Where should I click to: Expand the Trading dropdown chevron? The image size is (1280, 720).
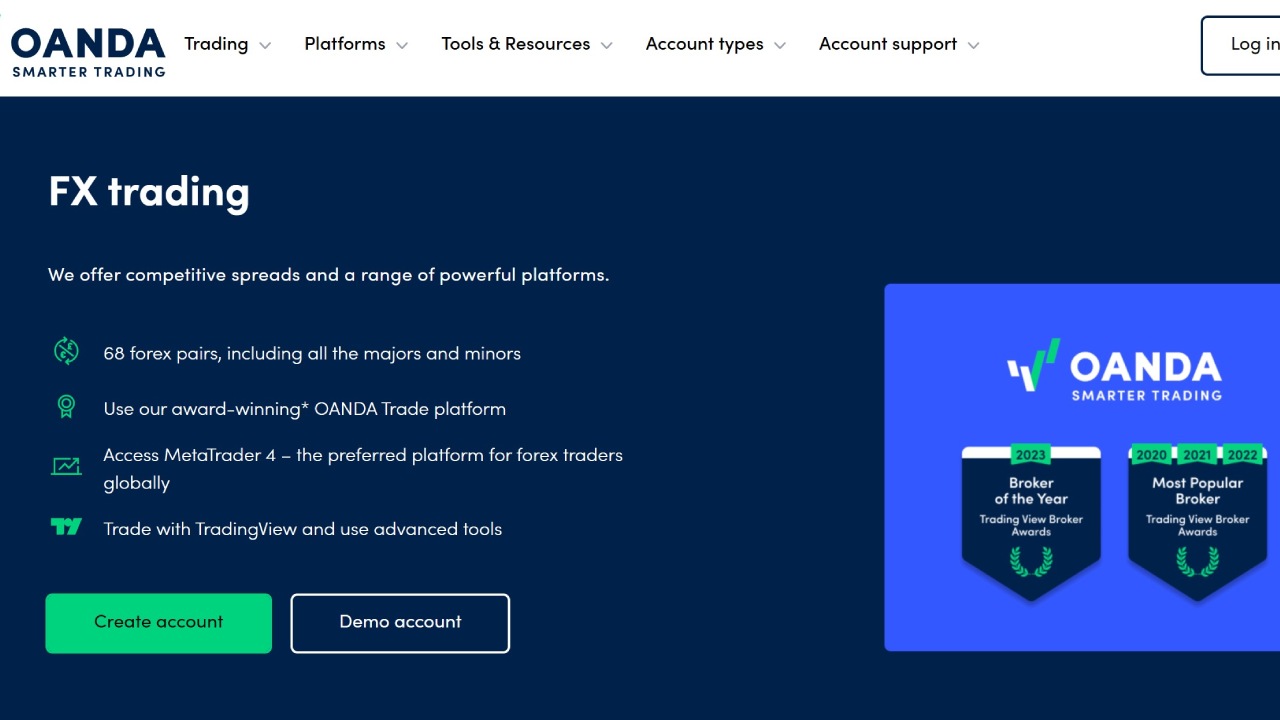coord(265,45)
